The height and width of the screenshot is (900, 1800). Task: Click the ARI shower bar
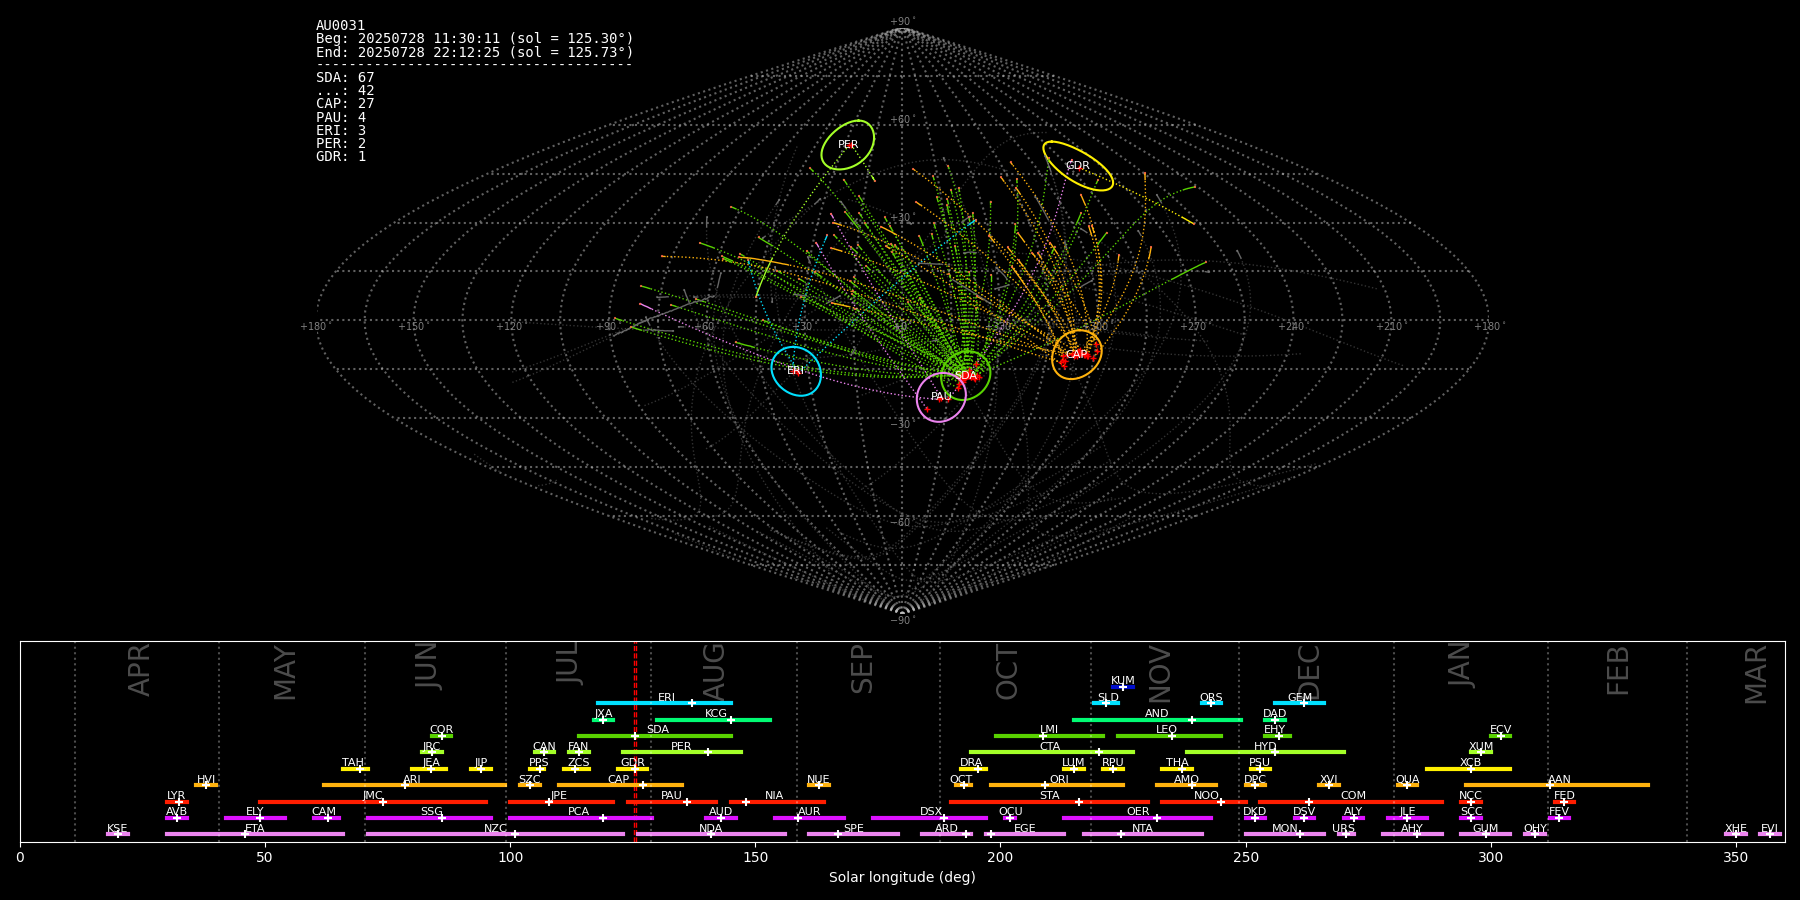pyautogui.click(x=414, y=785)
